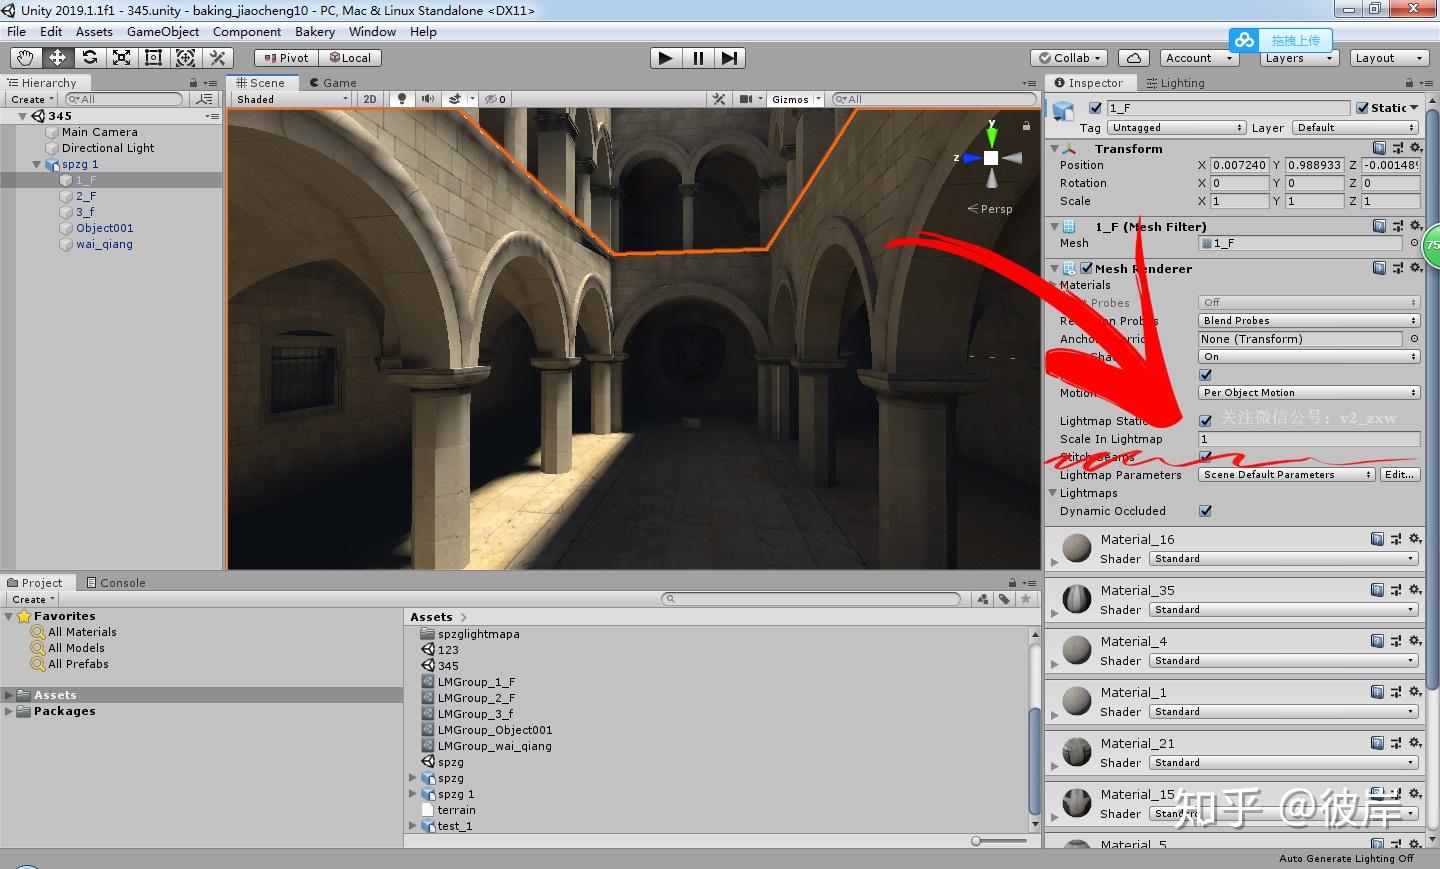Start Play mode
Viewport: 1440px width, 869px height.
665,58
